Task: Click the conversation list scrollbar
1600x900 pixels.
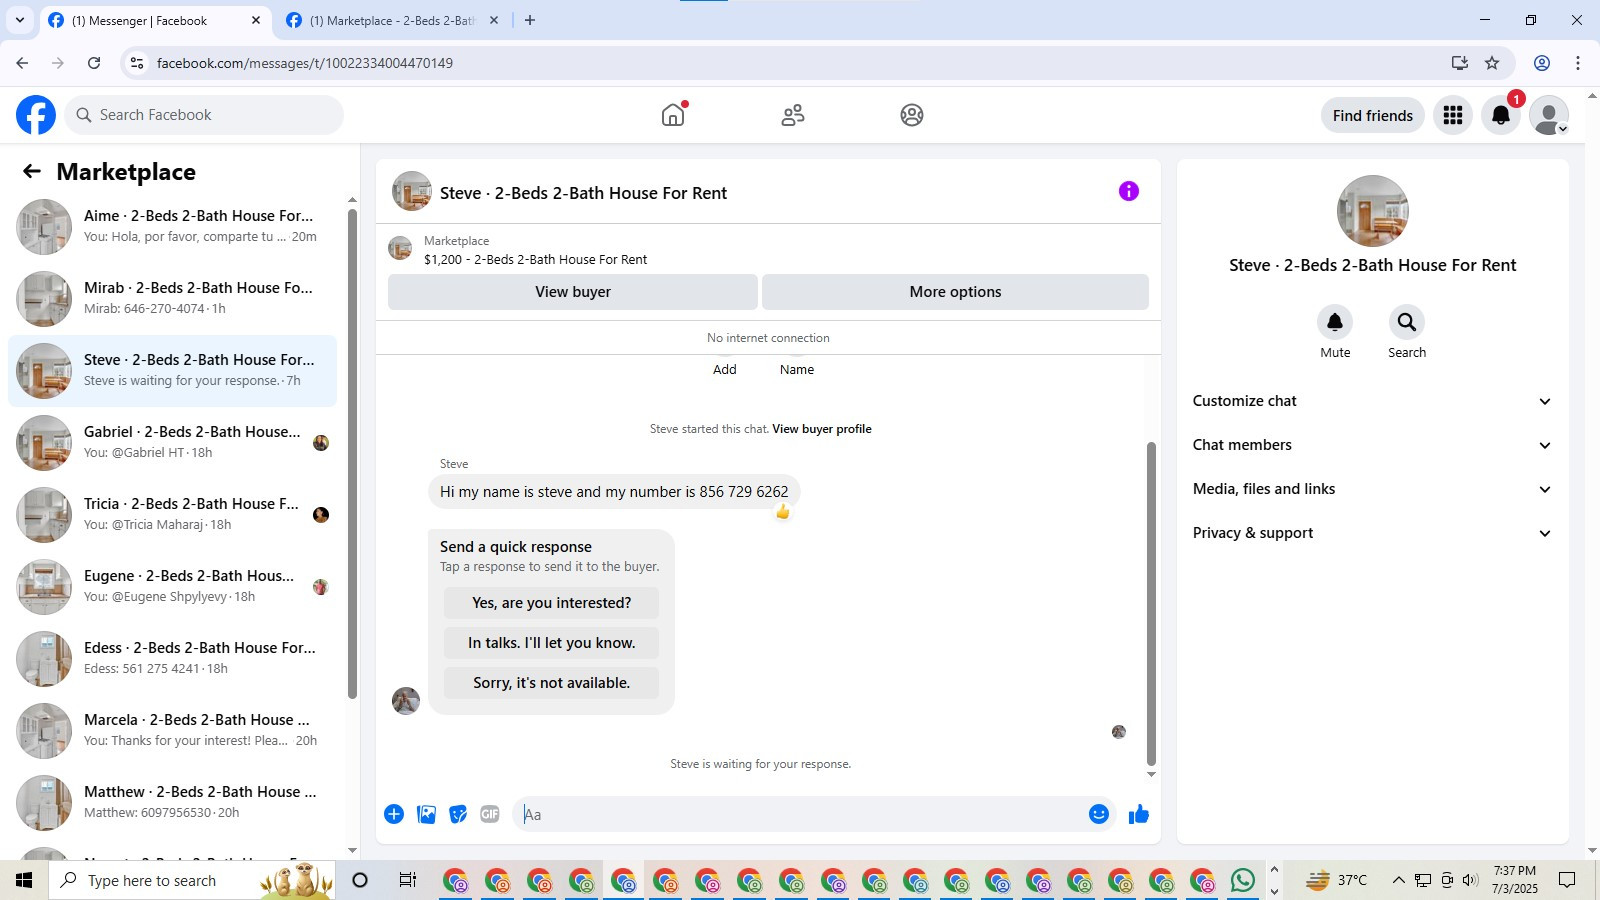Action: tap(352, 453)
